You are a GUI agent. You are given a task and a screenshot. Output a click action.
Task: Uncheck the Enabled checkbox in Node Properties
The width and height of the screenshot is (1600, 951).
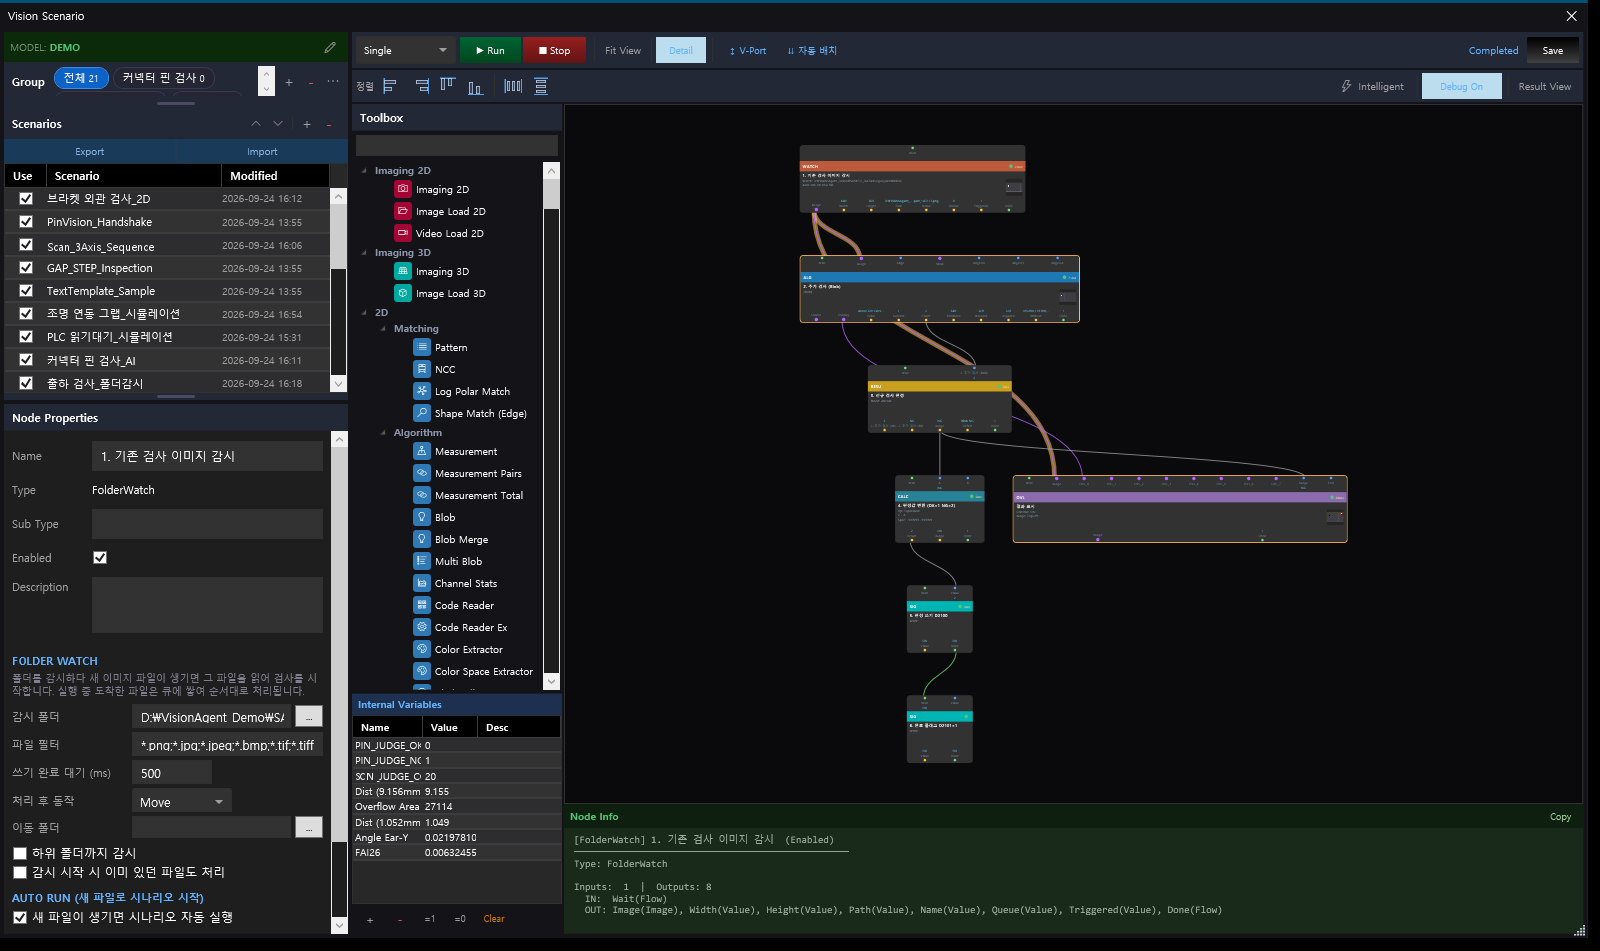pos(100,558)
